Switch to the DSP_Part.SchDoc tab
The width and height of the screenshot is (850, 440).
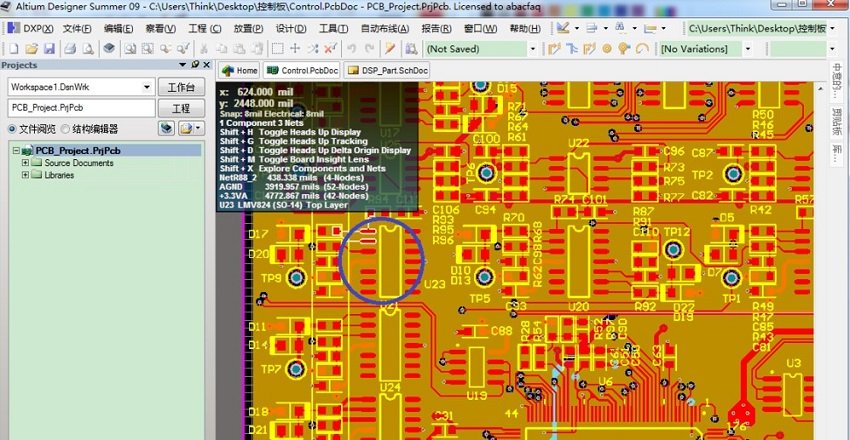click(387, 70)
